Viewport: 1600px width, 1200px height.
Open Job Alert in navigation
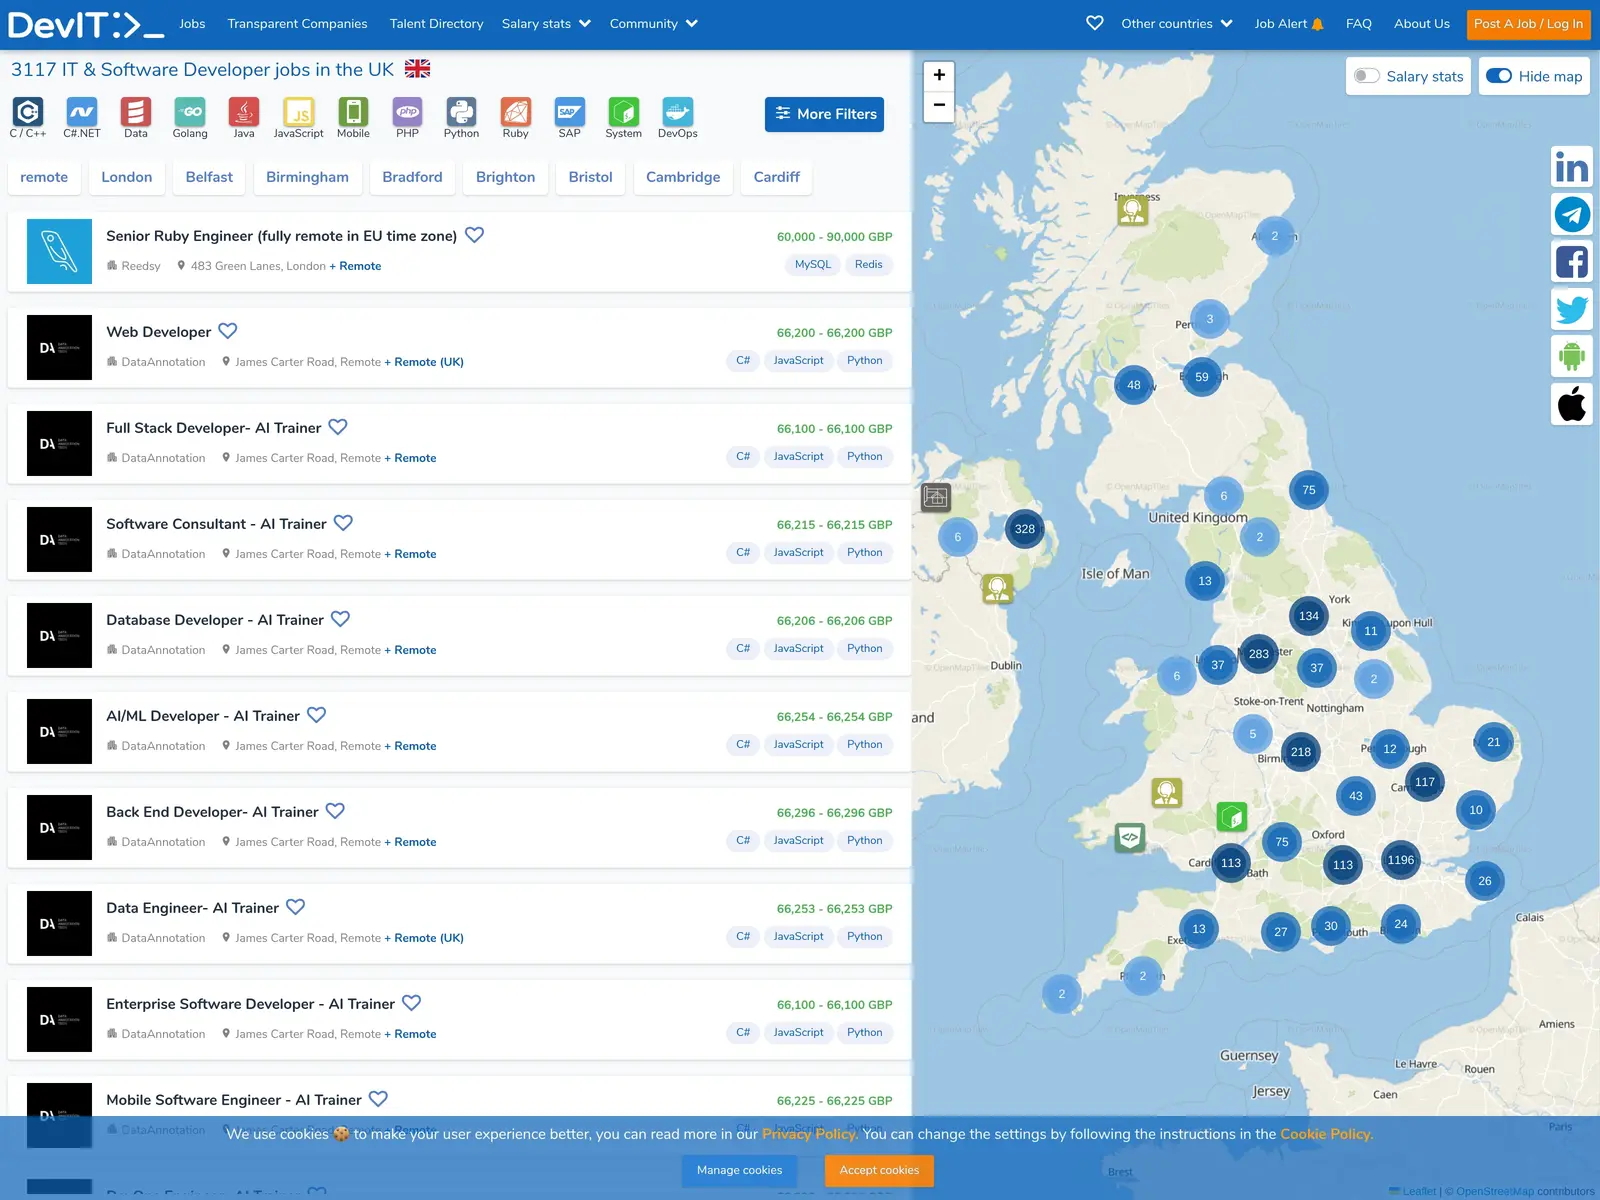pos(1289,23)
